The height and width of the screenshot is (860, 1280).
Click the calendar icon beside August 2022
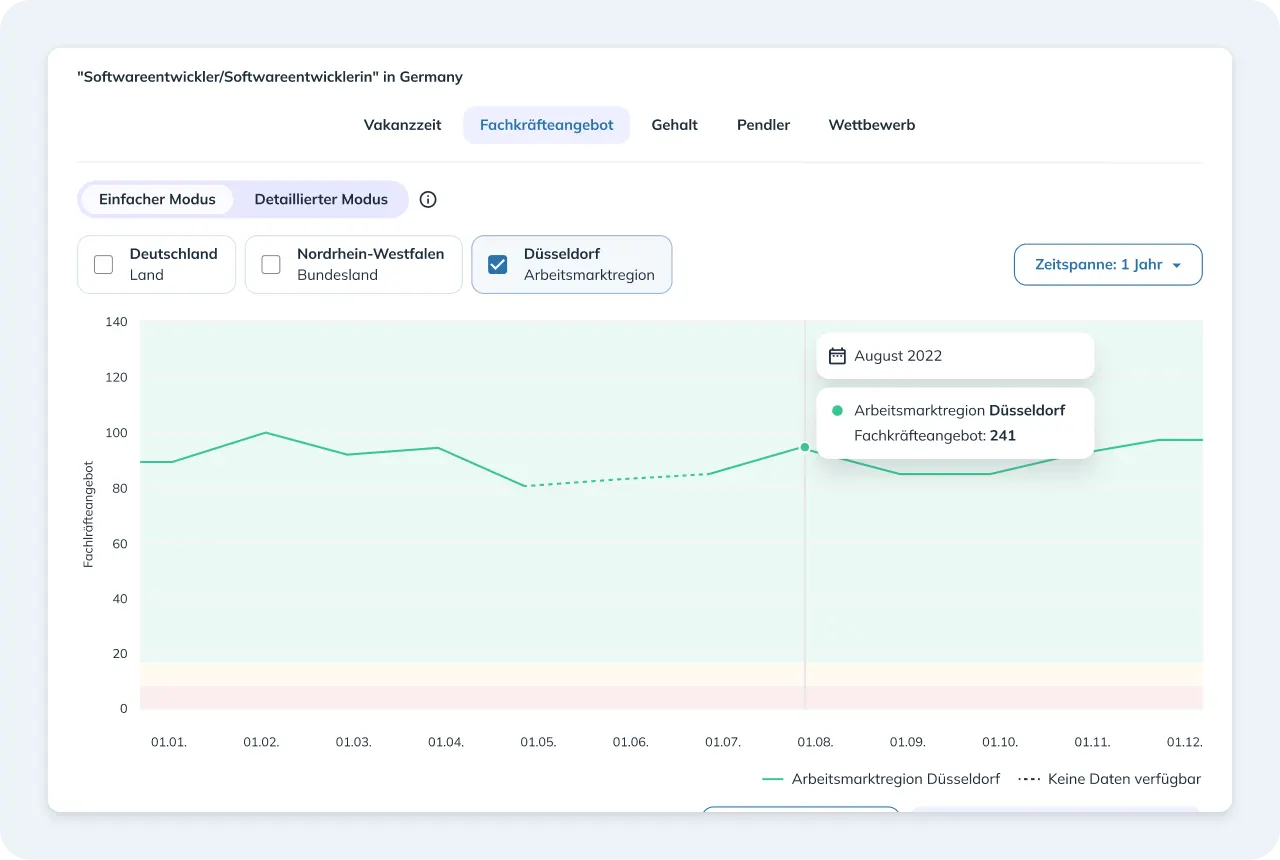point(837,355)
